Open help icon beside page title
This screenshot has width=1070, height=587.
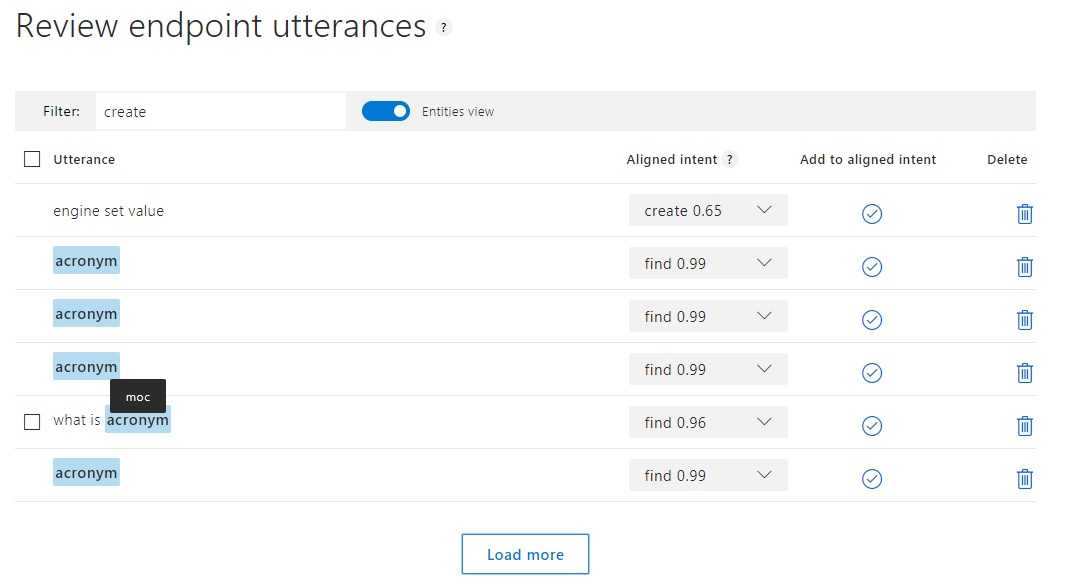point(444,28)
